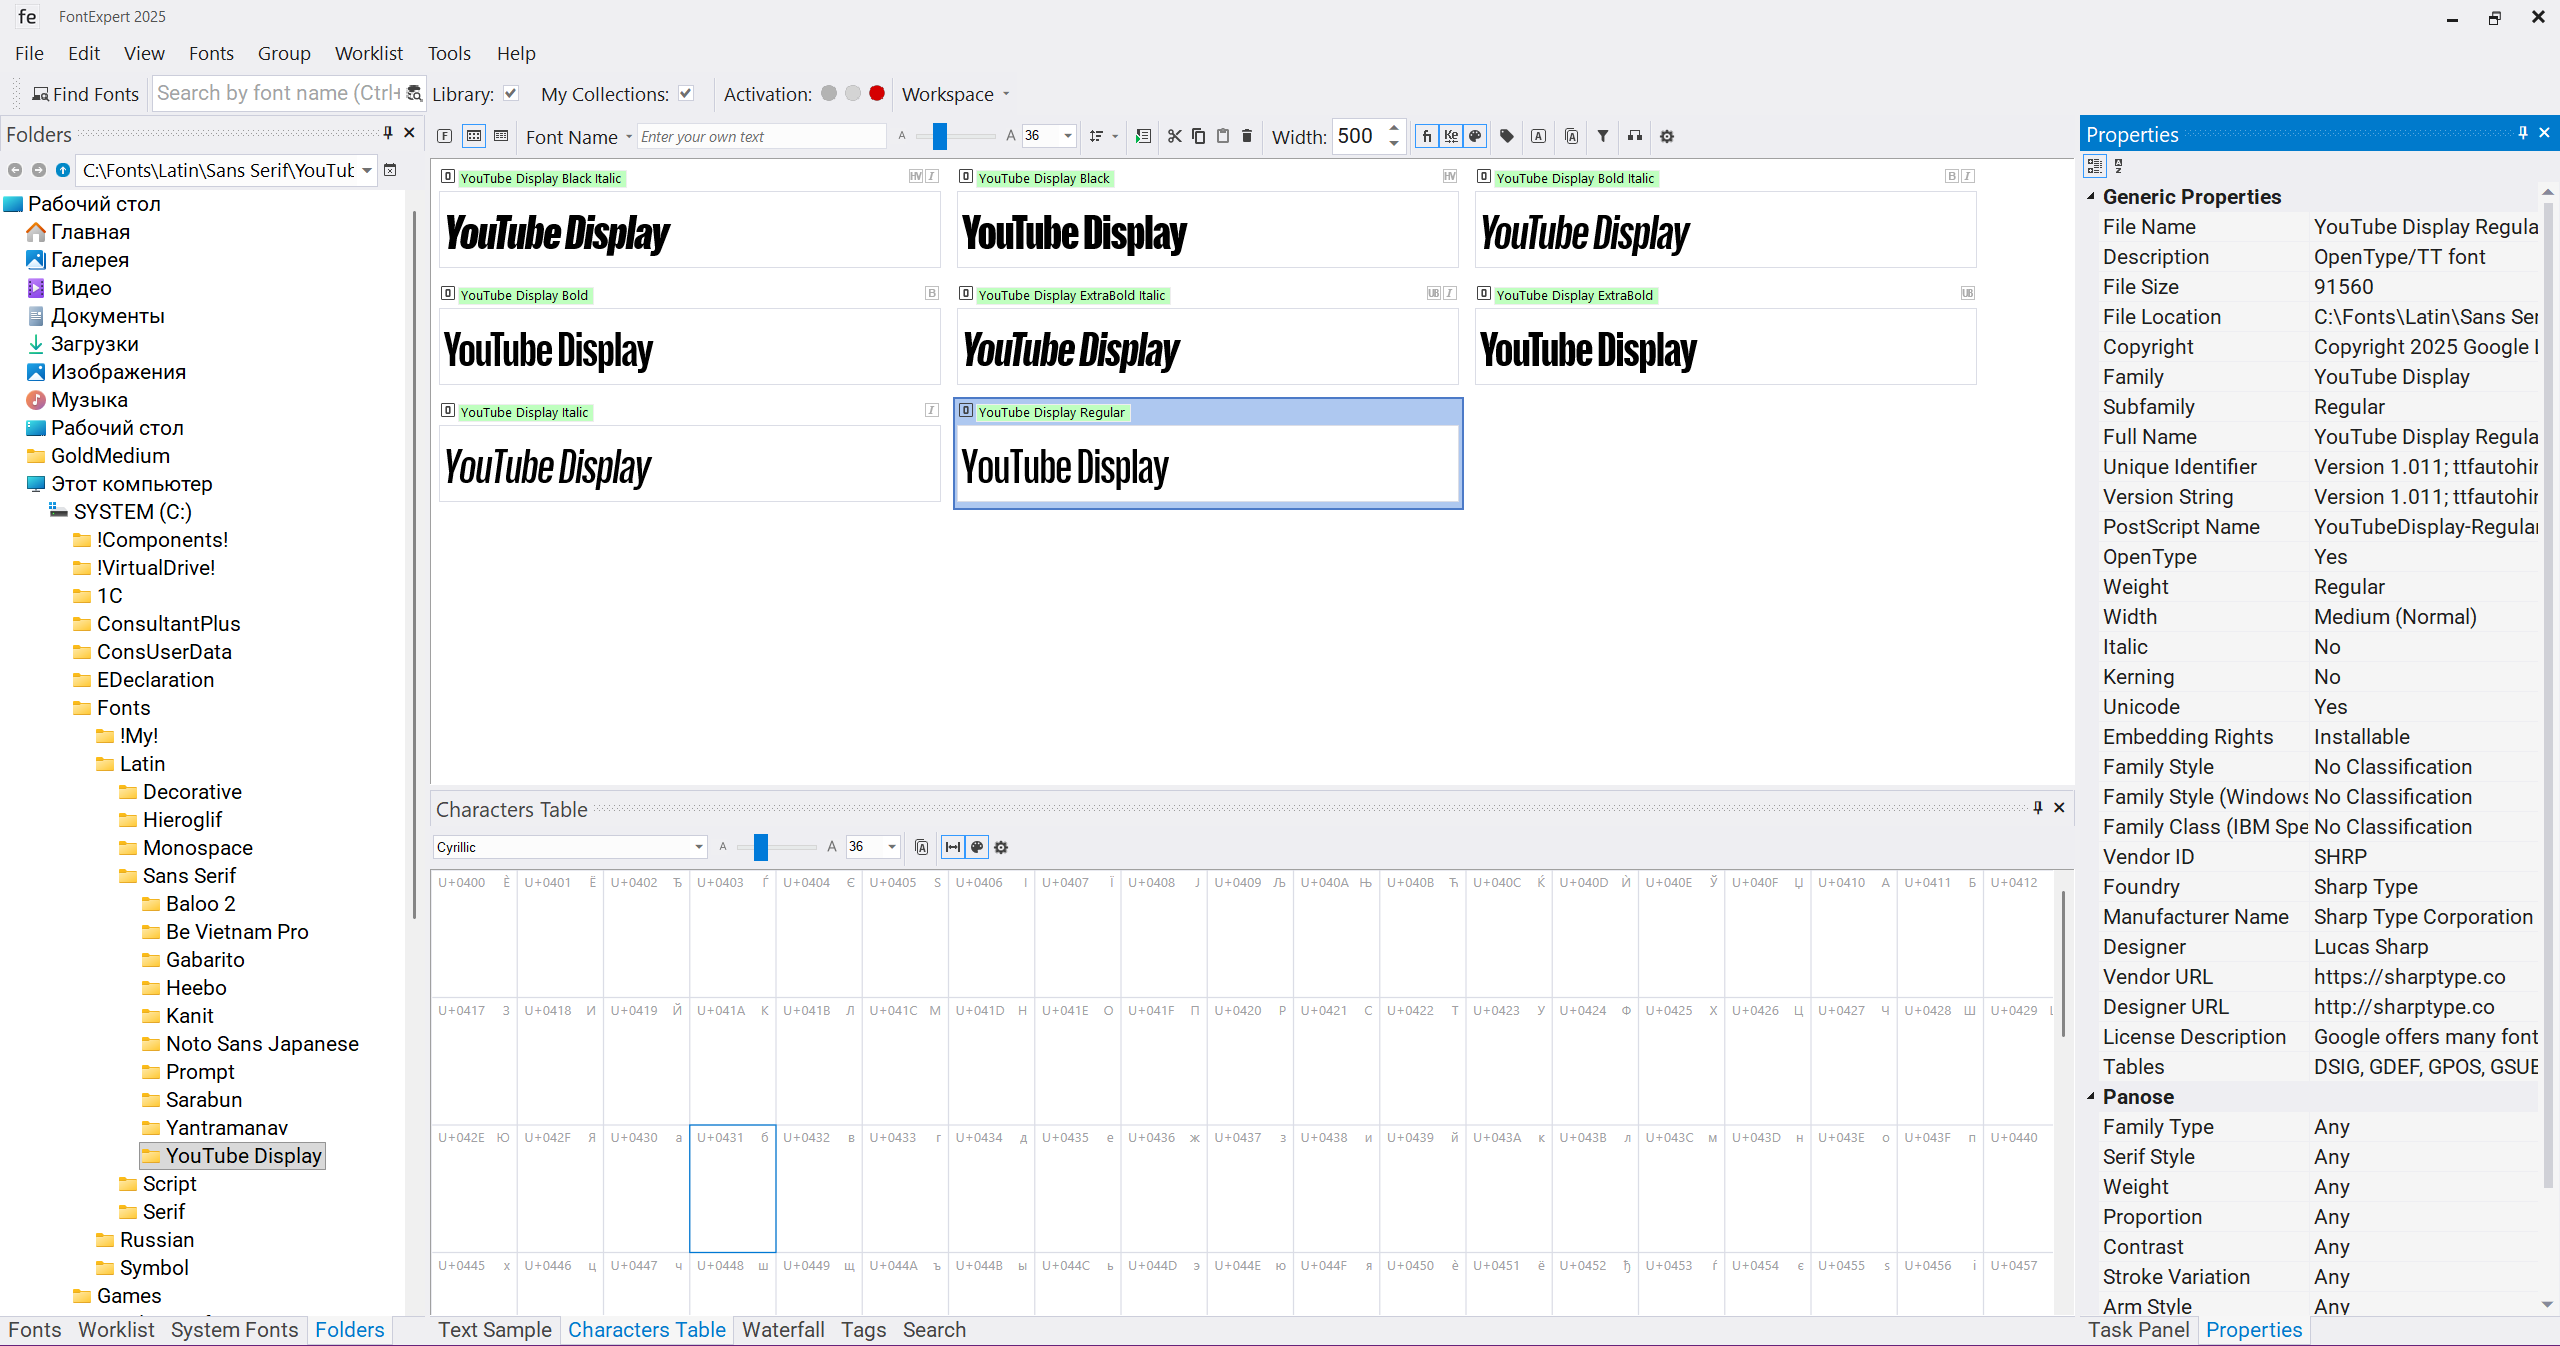Open the Workspace dropdown
The image size is (2560, 1346).
click(x=956, y=94)
